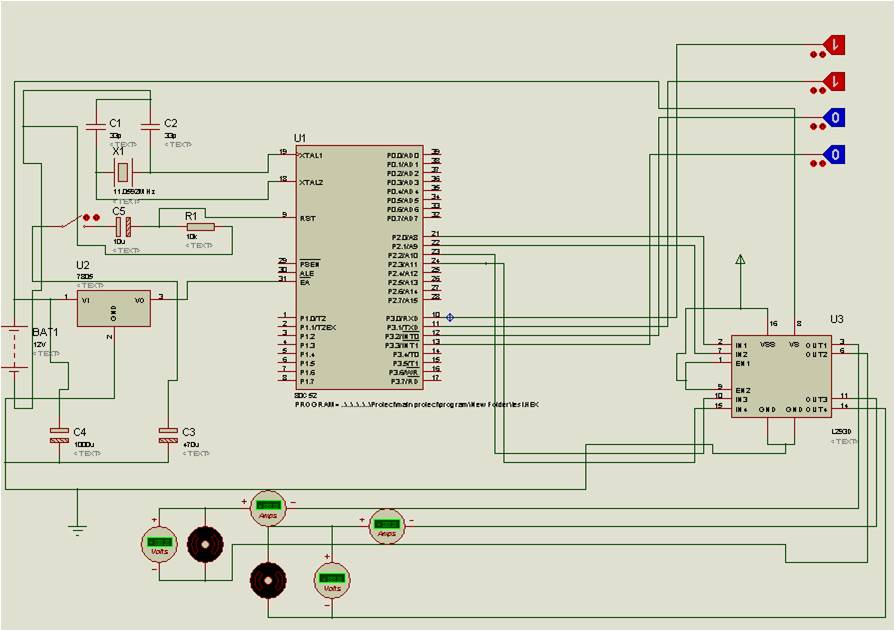Click the P1.0/T2 pin label

coord(313,319)
